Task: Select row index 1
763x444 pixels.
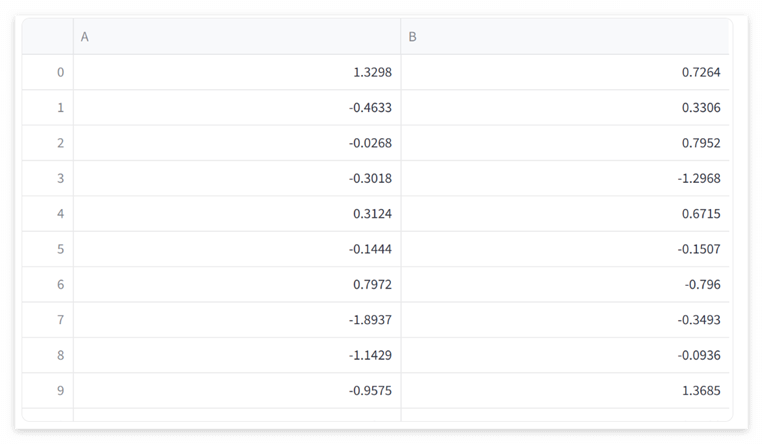Action: tap(48, 108)
